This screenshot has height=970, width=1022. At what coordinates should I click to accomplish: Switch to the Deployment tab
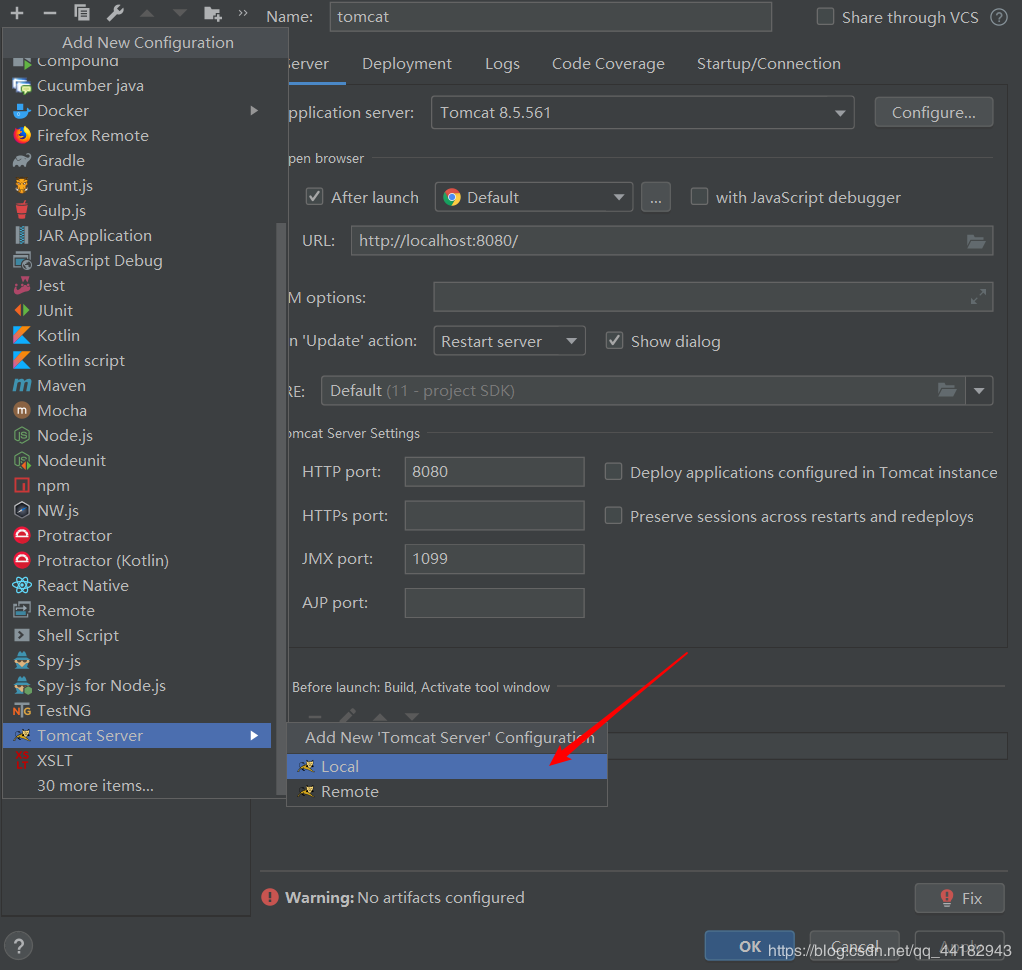pyautogui.click(x=407, y=64)
